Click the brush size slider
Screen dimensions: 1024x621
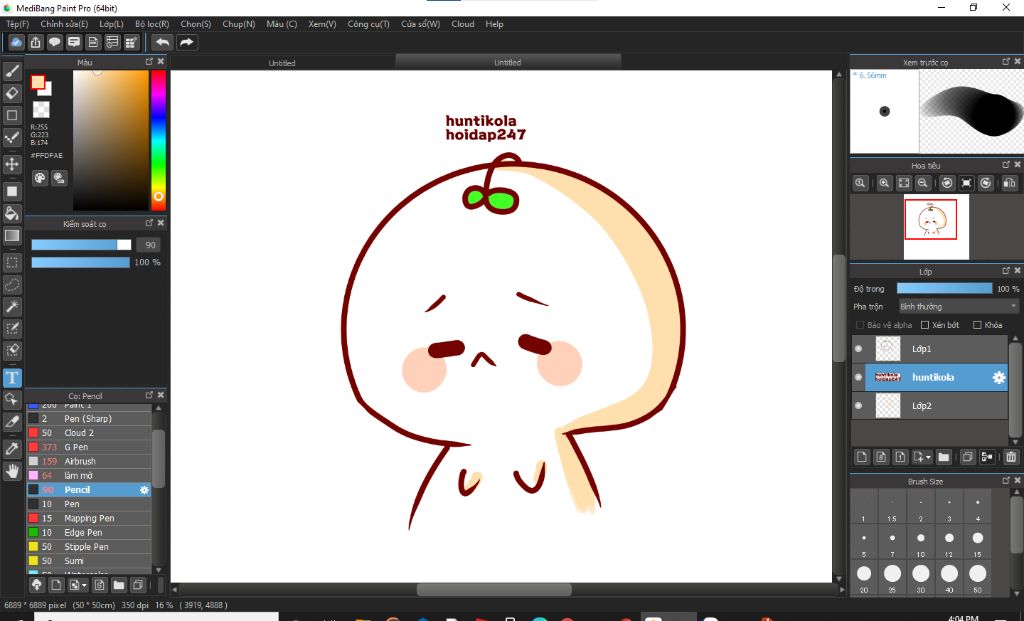tap(81, 245)
